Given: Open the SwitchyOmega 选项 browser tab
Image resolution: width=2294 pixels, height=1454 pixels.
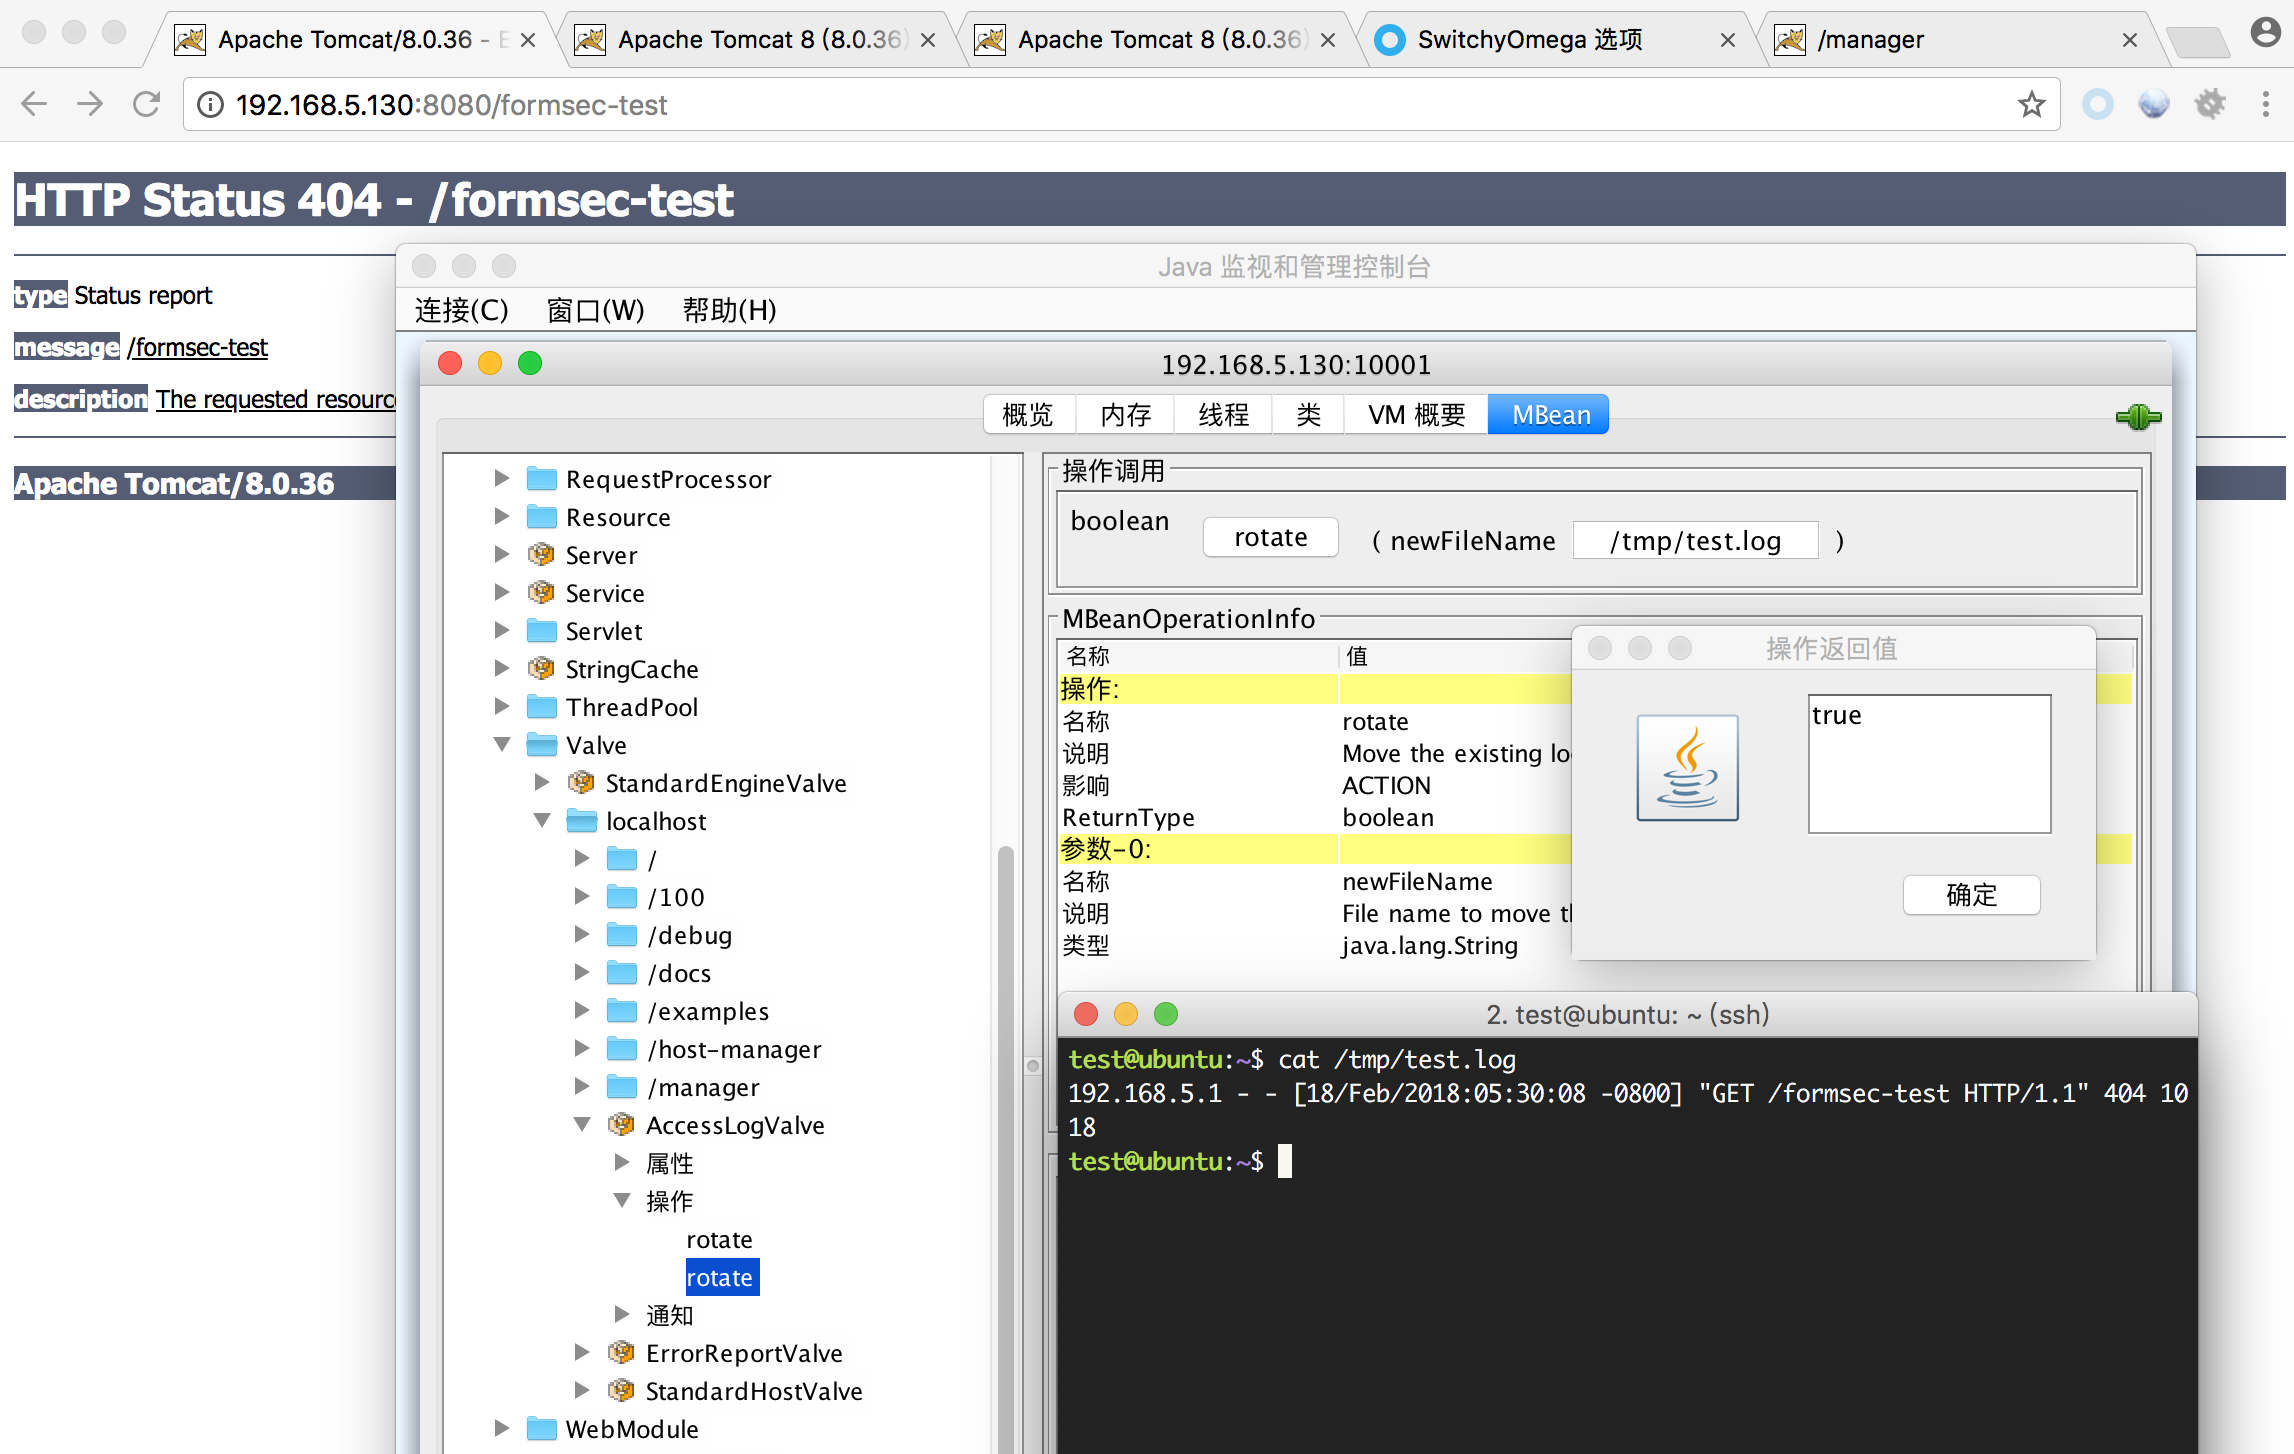Looking at the screenshot, I should tap(1529, 40).
